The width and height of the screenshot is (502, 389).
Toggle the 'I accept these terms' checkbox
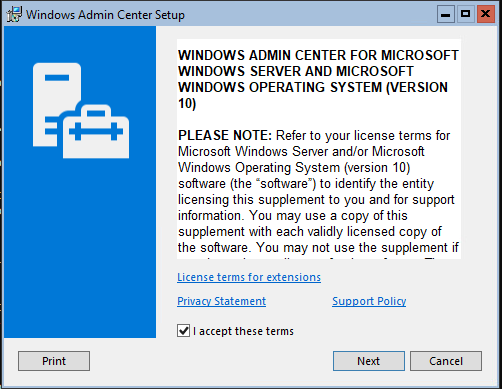pos(183,331)
